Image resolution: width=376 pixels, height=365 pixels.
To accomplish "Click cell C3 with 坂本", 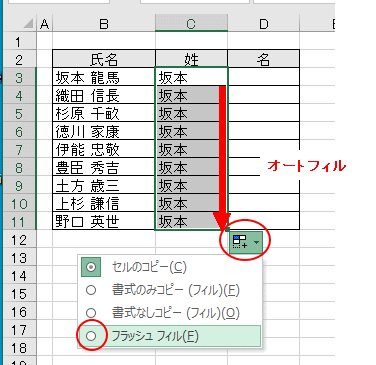I will [x=191, y=77].
